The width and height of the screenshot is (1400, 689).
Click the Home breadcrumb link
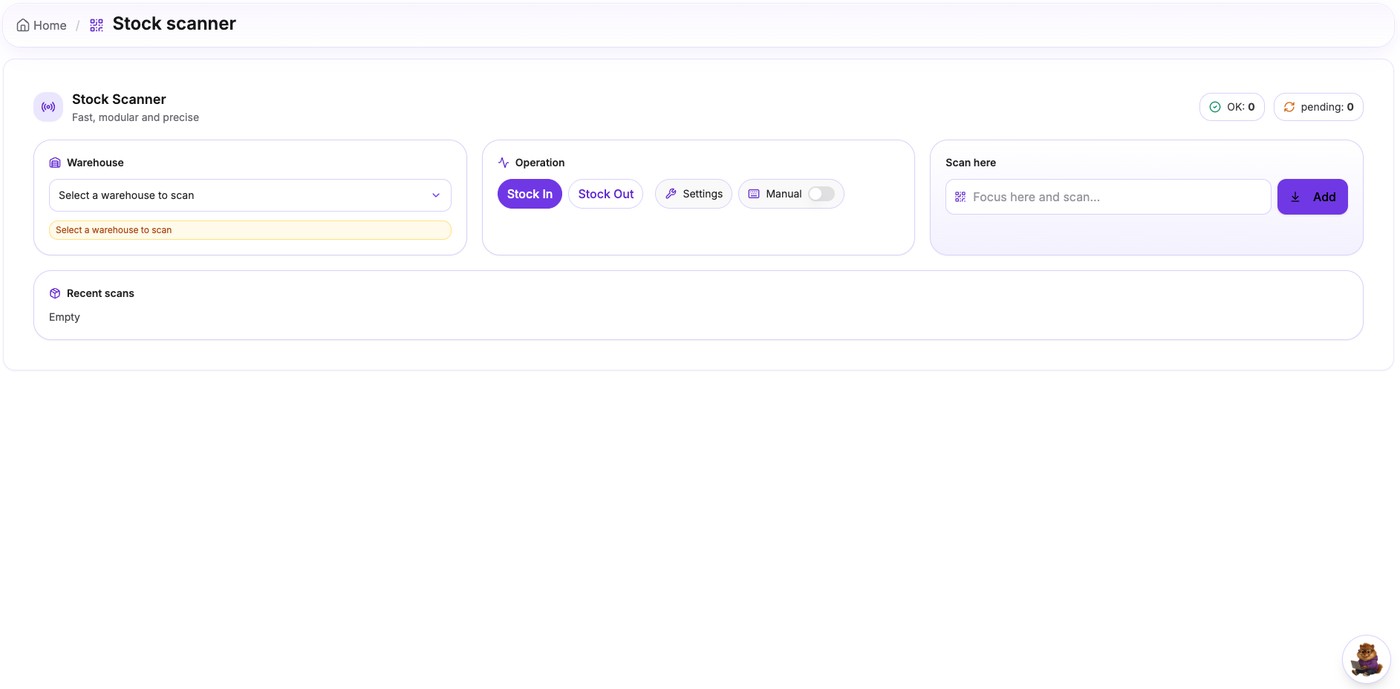[41, 25]
